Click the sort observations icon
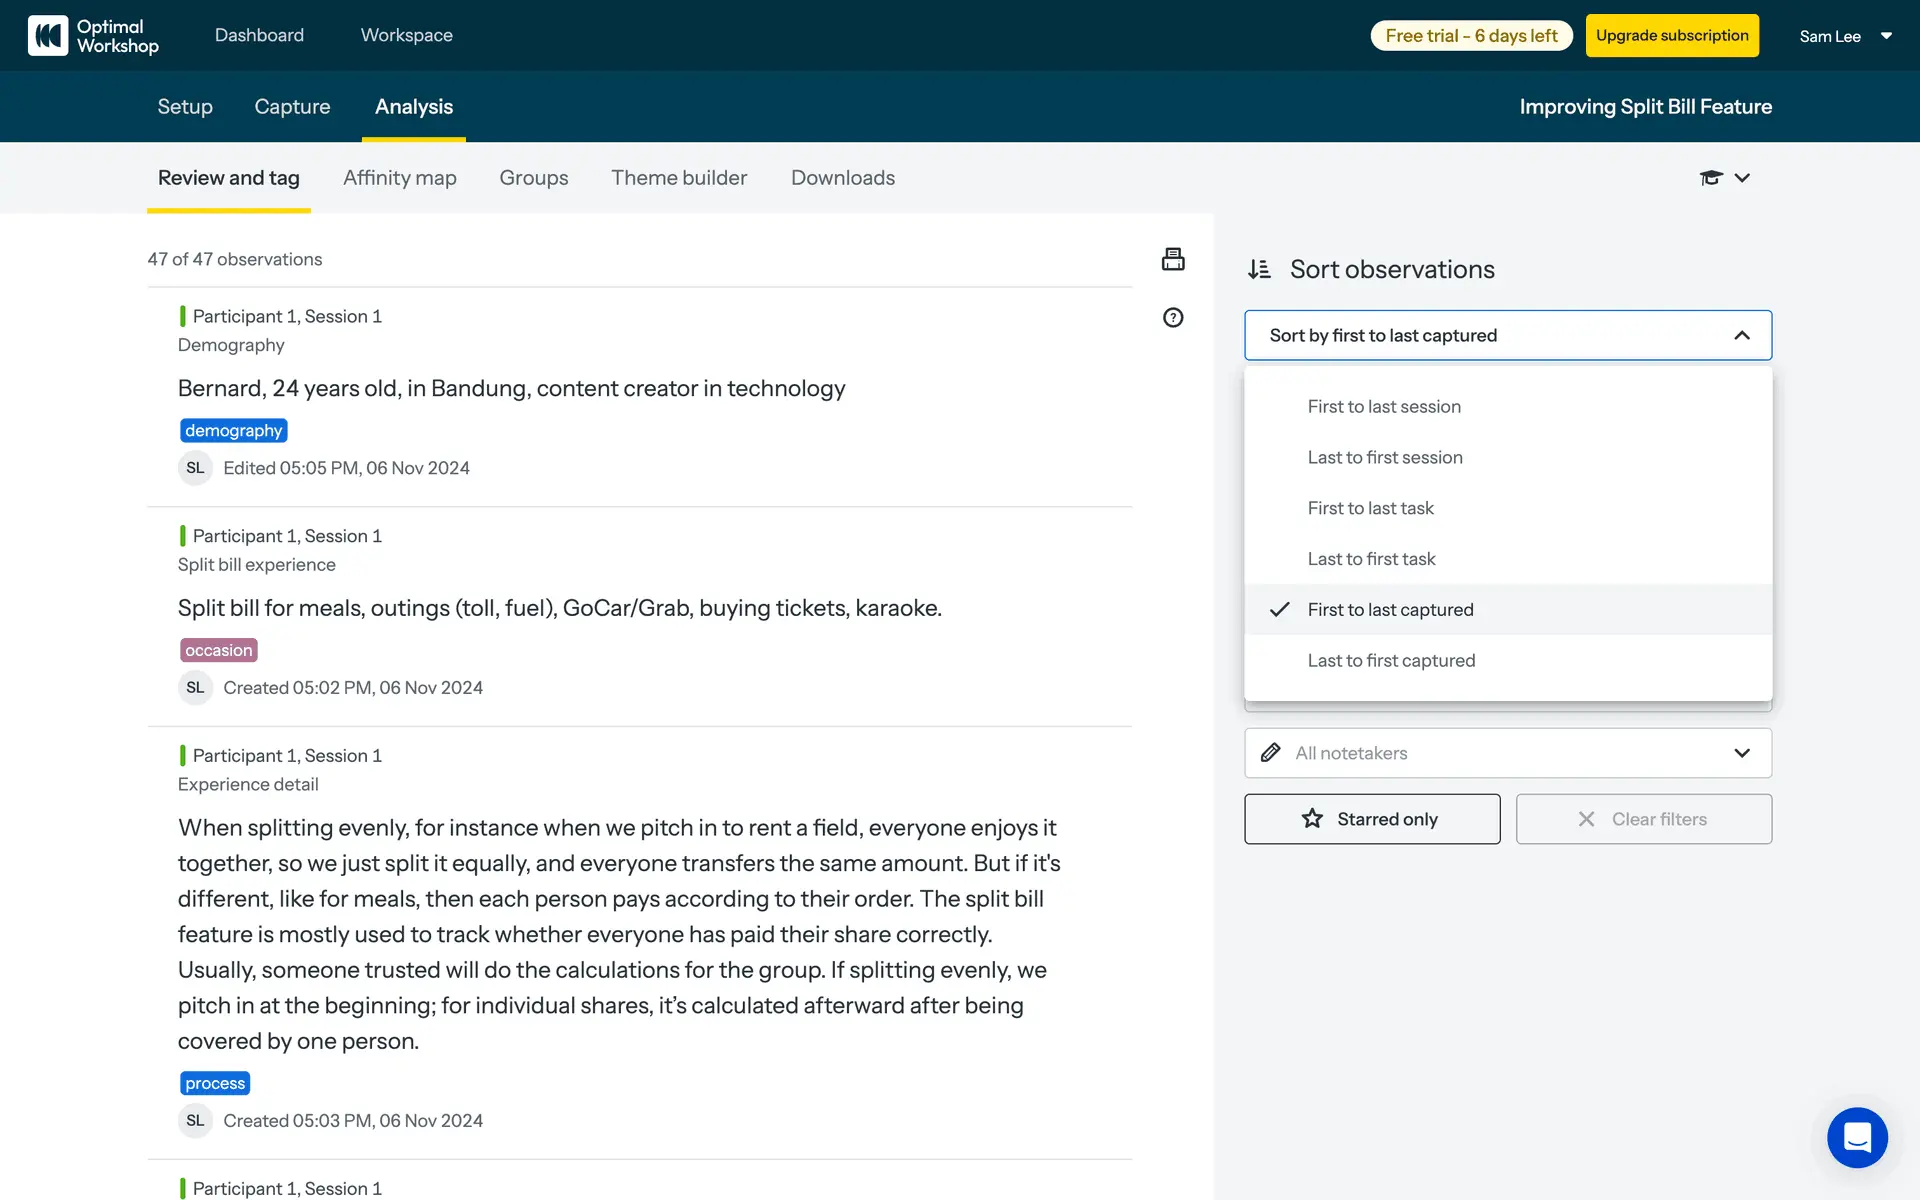The height and width of the screenshot is (1200, 1920). 1259,269
